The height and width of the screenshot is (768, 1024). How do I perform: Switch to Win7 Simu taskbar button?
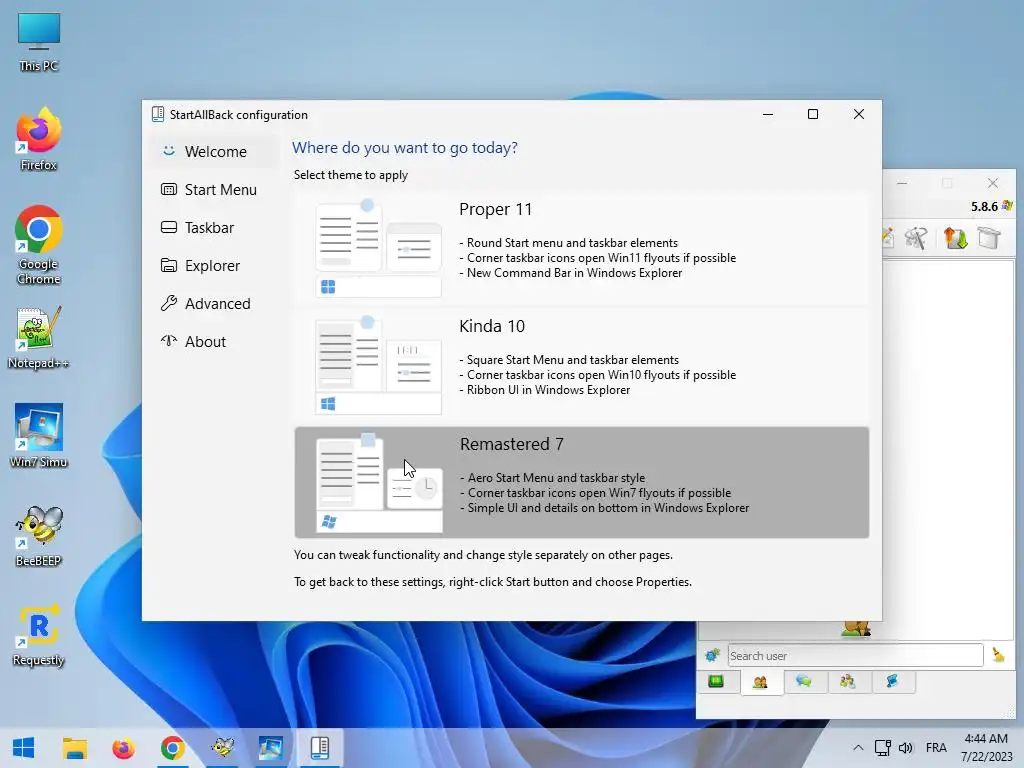(x=271, y=748)
